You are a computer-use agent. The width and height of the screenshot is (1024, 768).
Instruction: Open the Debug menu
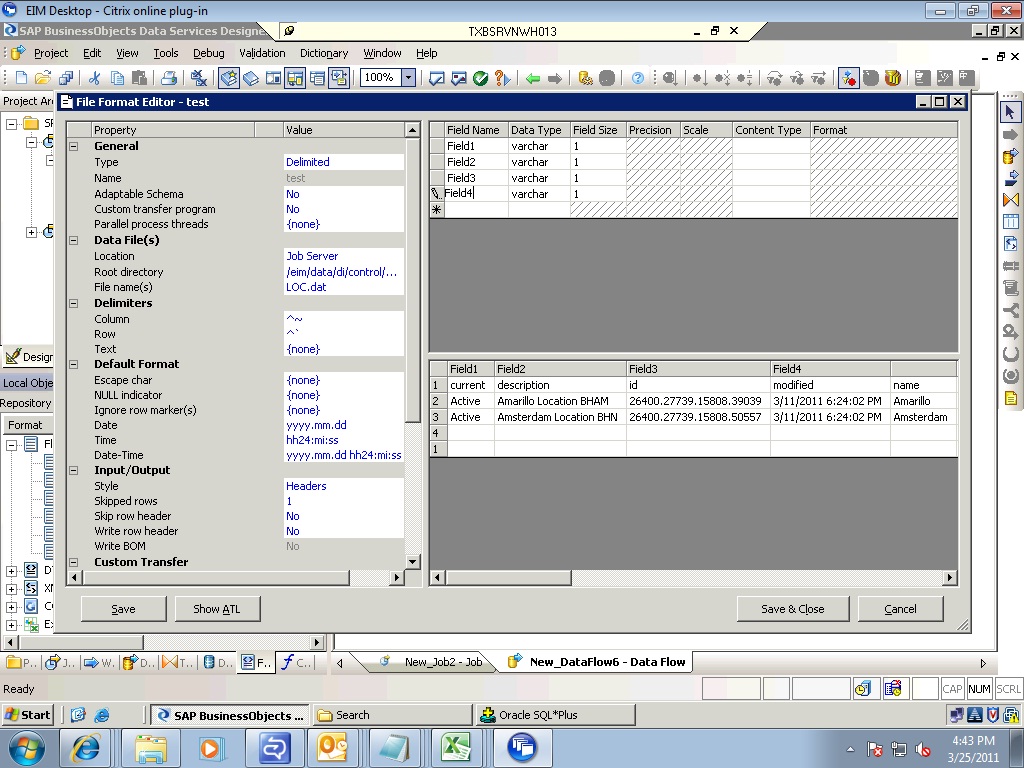click(x=208, y=53)
